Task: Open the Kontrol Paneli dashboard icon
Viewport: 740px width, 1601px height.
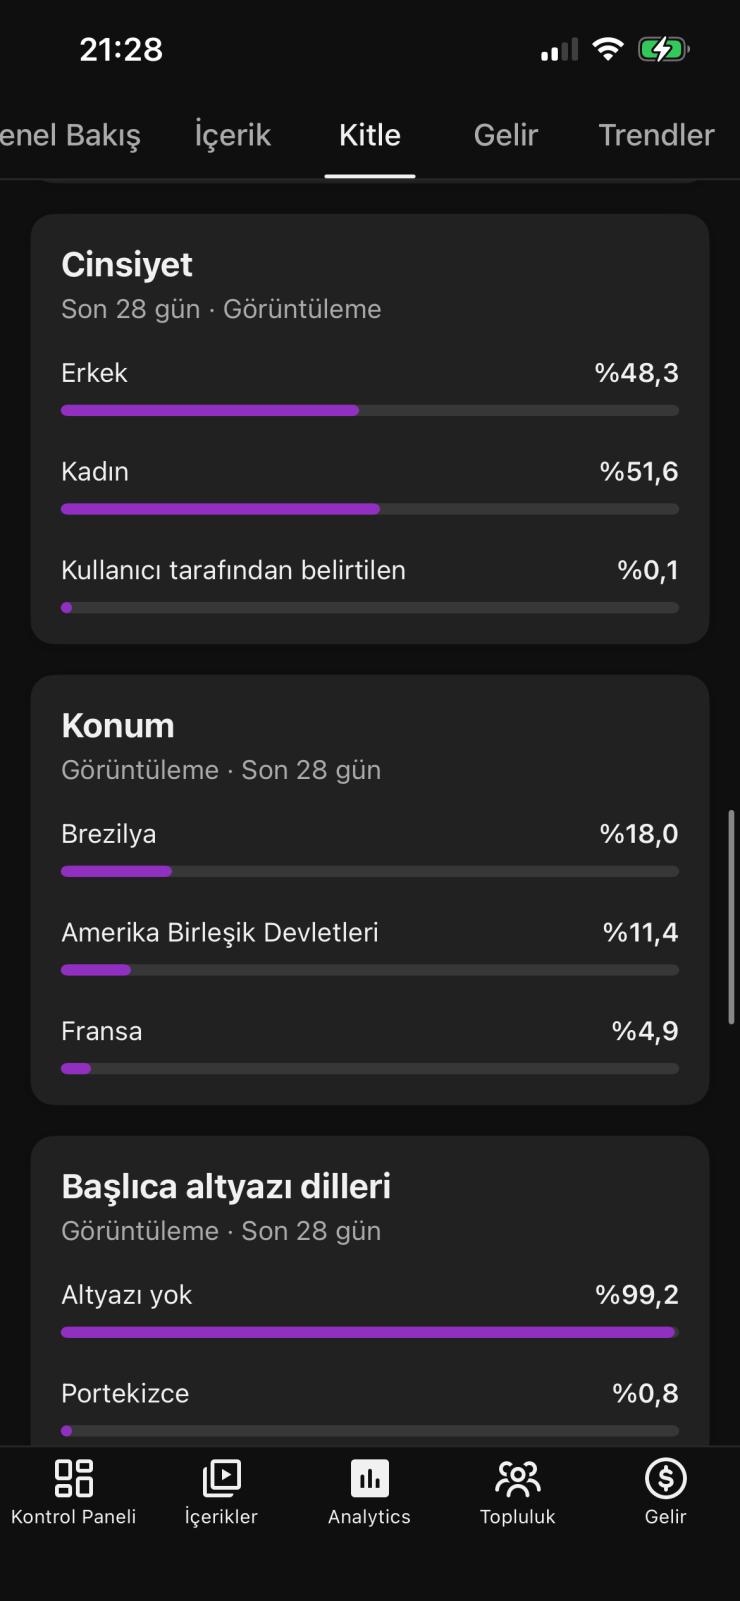Action: [x=74, y=1478]
